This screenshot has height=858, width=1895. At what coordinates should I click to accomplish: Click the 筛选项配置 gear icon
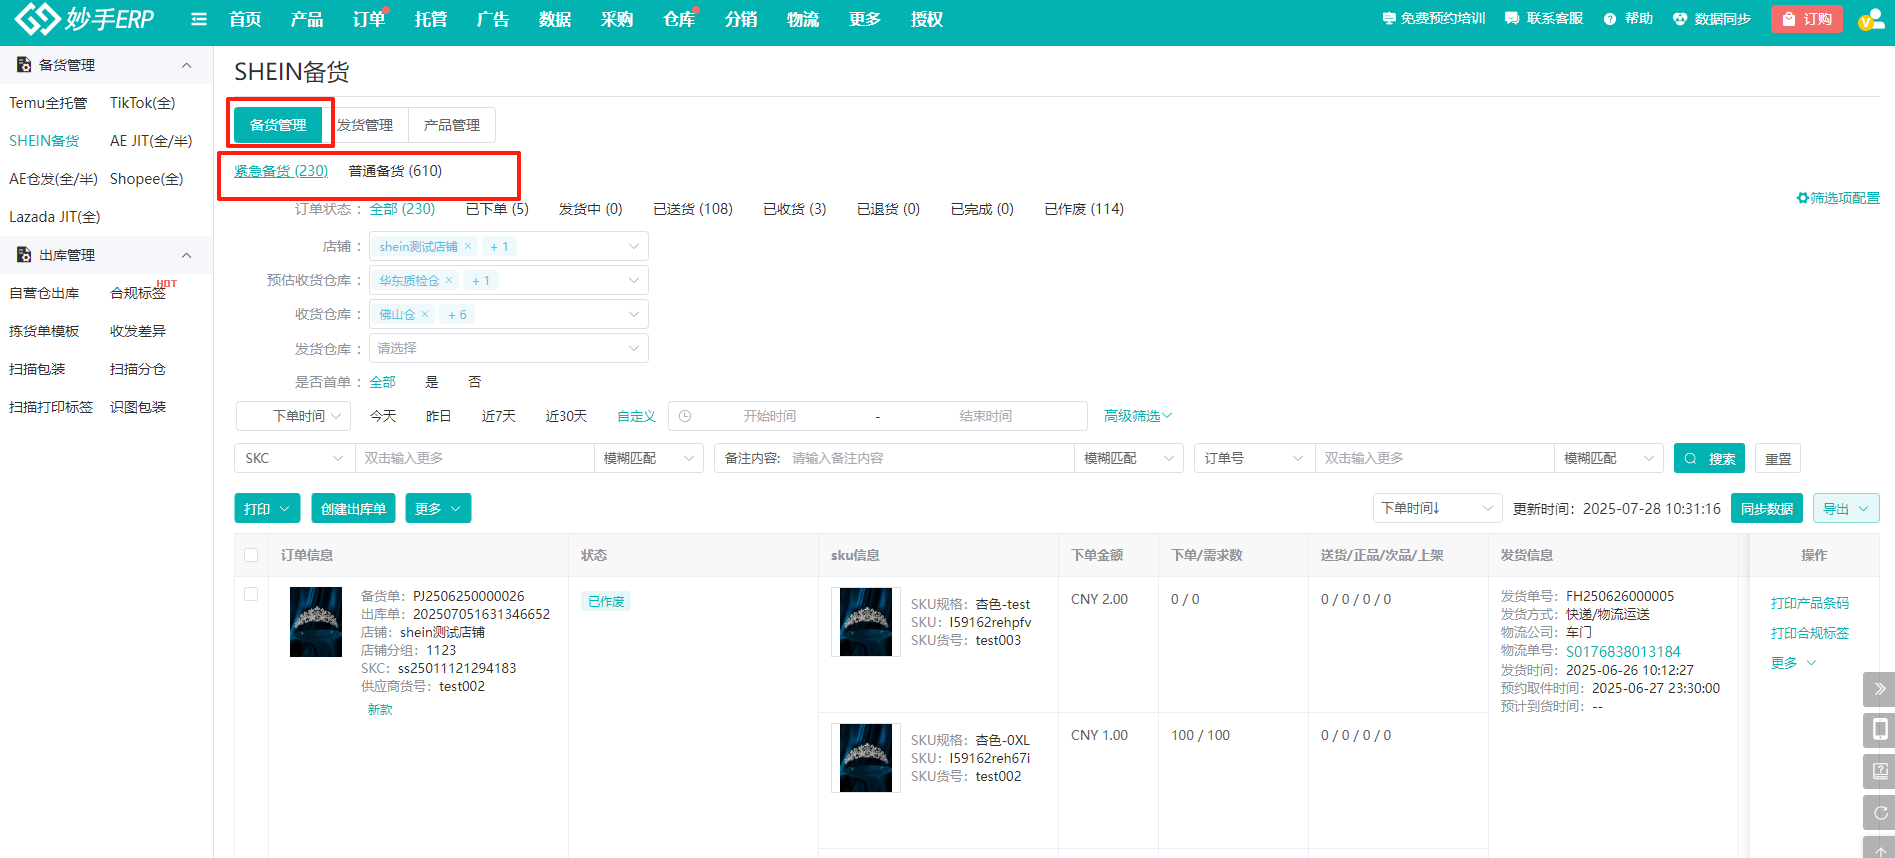[1803, 198]
